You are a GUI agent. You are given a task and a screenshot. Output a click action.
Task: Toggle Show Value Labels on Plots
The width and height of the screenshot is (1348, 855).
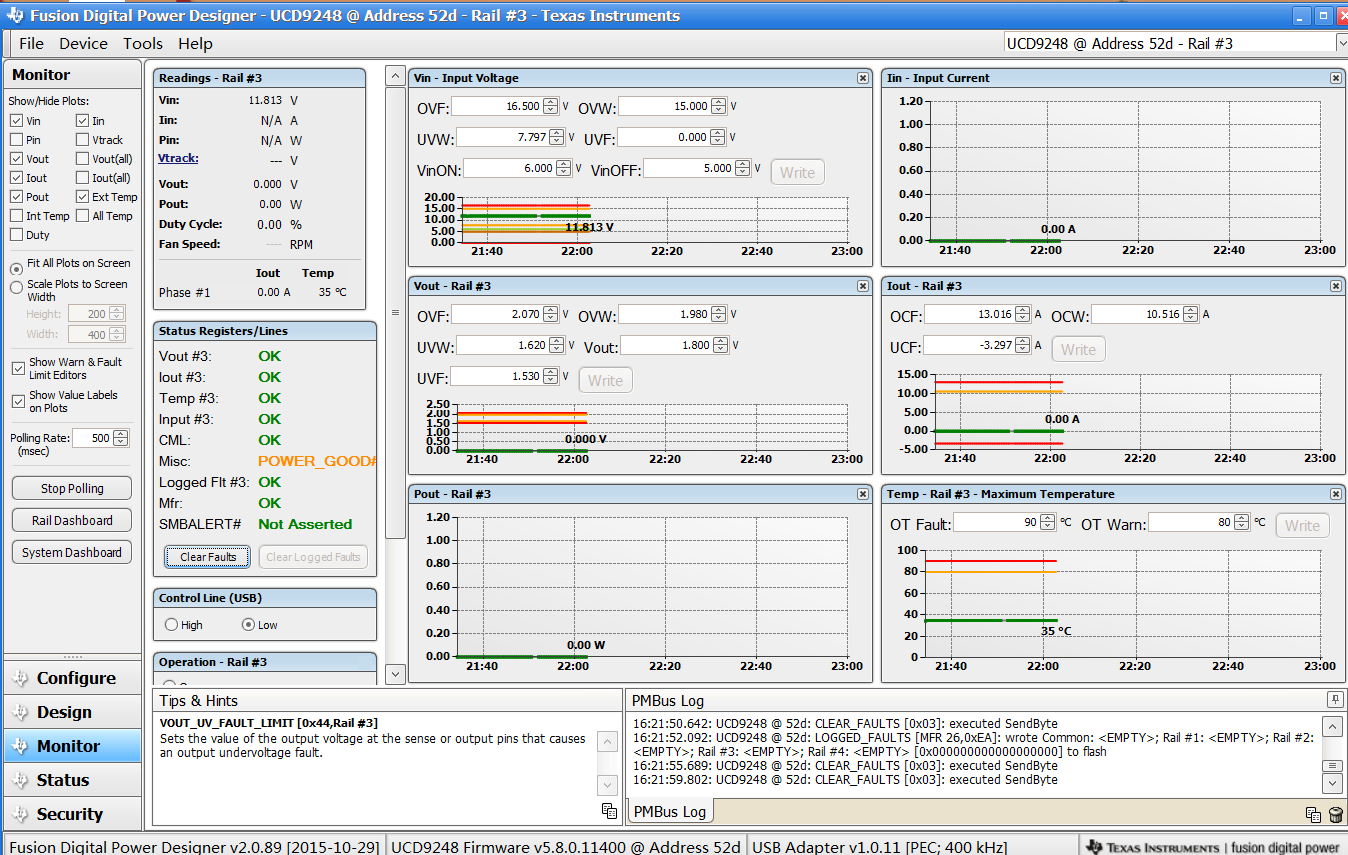[18, 401]
